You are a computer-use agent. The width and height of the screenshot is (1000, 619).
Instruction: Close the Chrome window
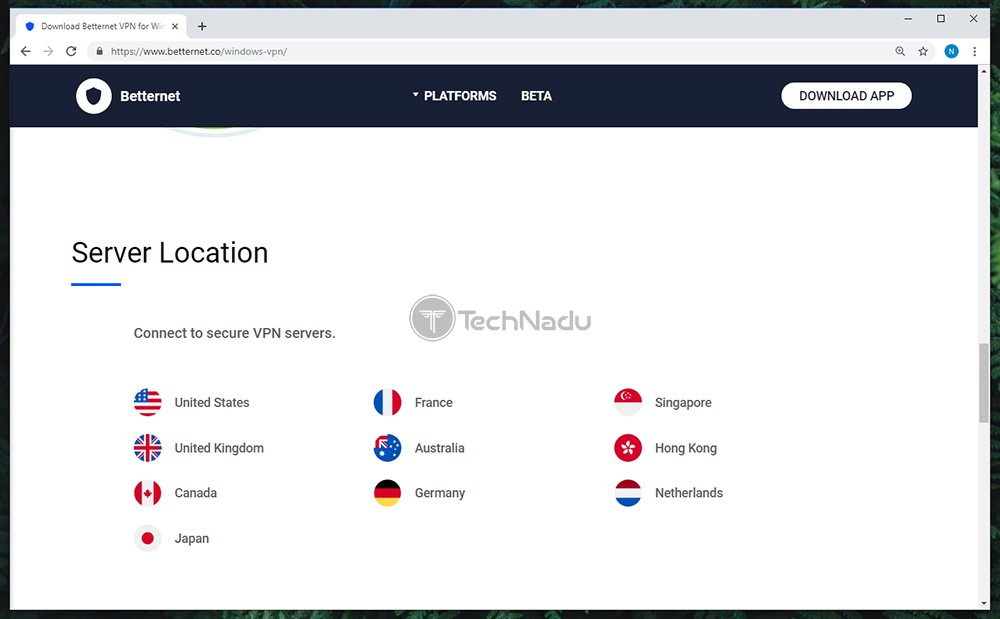tap(973, 18)
